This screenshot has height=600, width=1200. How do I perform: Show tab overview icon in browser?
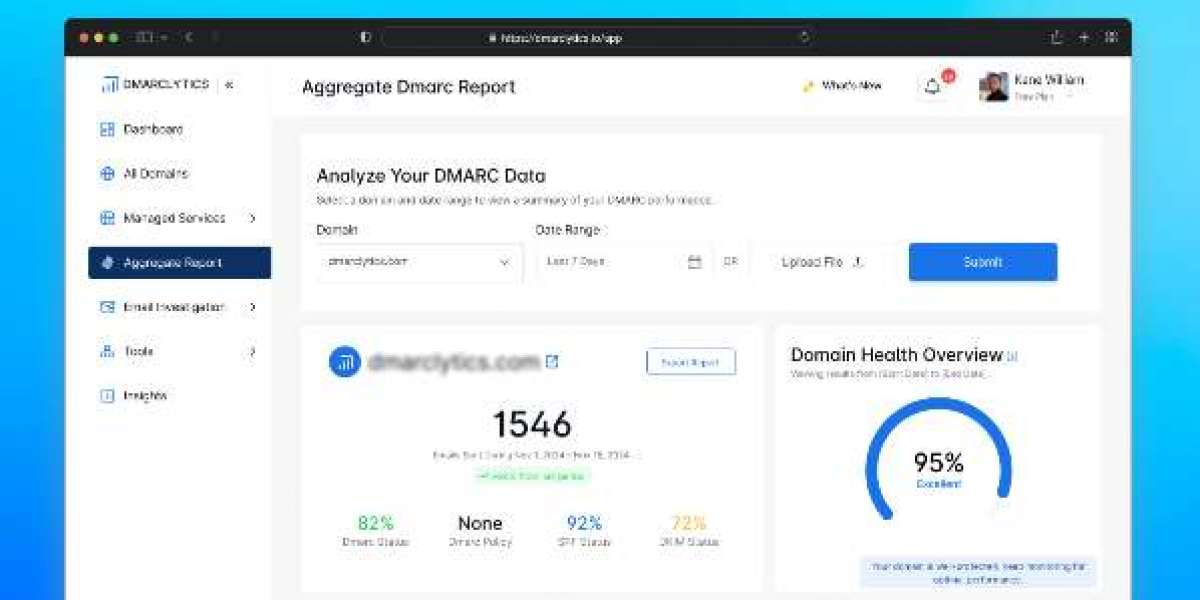click(x=1111, y=37)
